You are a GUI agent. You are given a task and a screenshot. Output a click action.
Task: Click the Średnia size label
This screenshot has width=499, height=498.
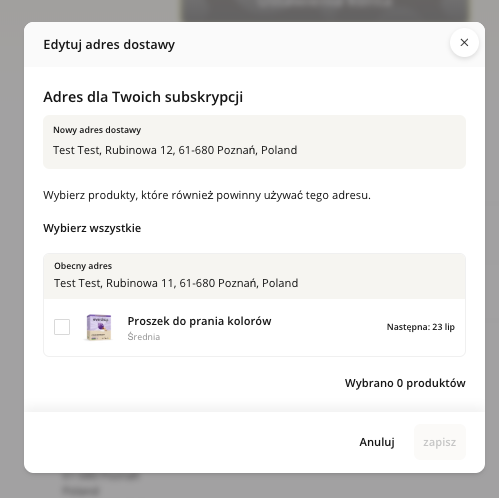(144, 337)
